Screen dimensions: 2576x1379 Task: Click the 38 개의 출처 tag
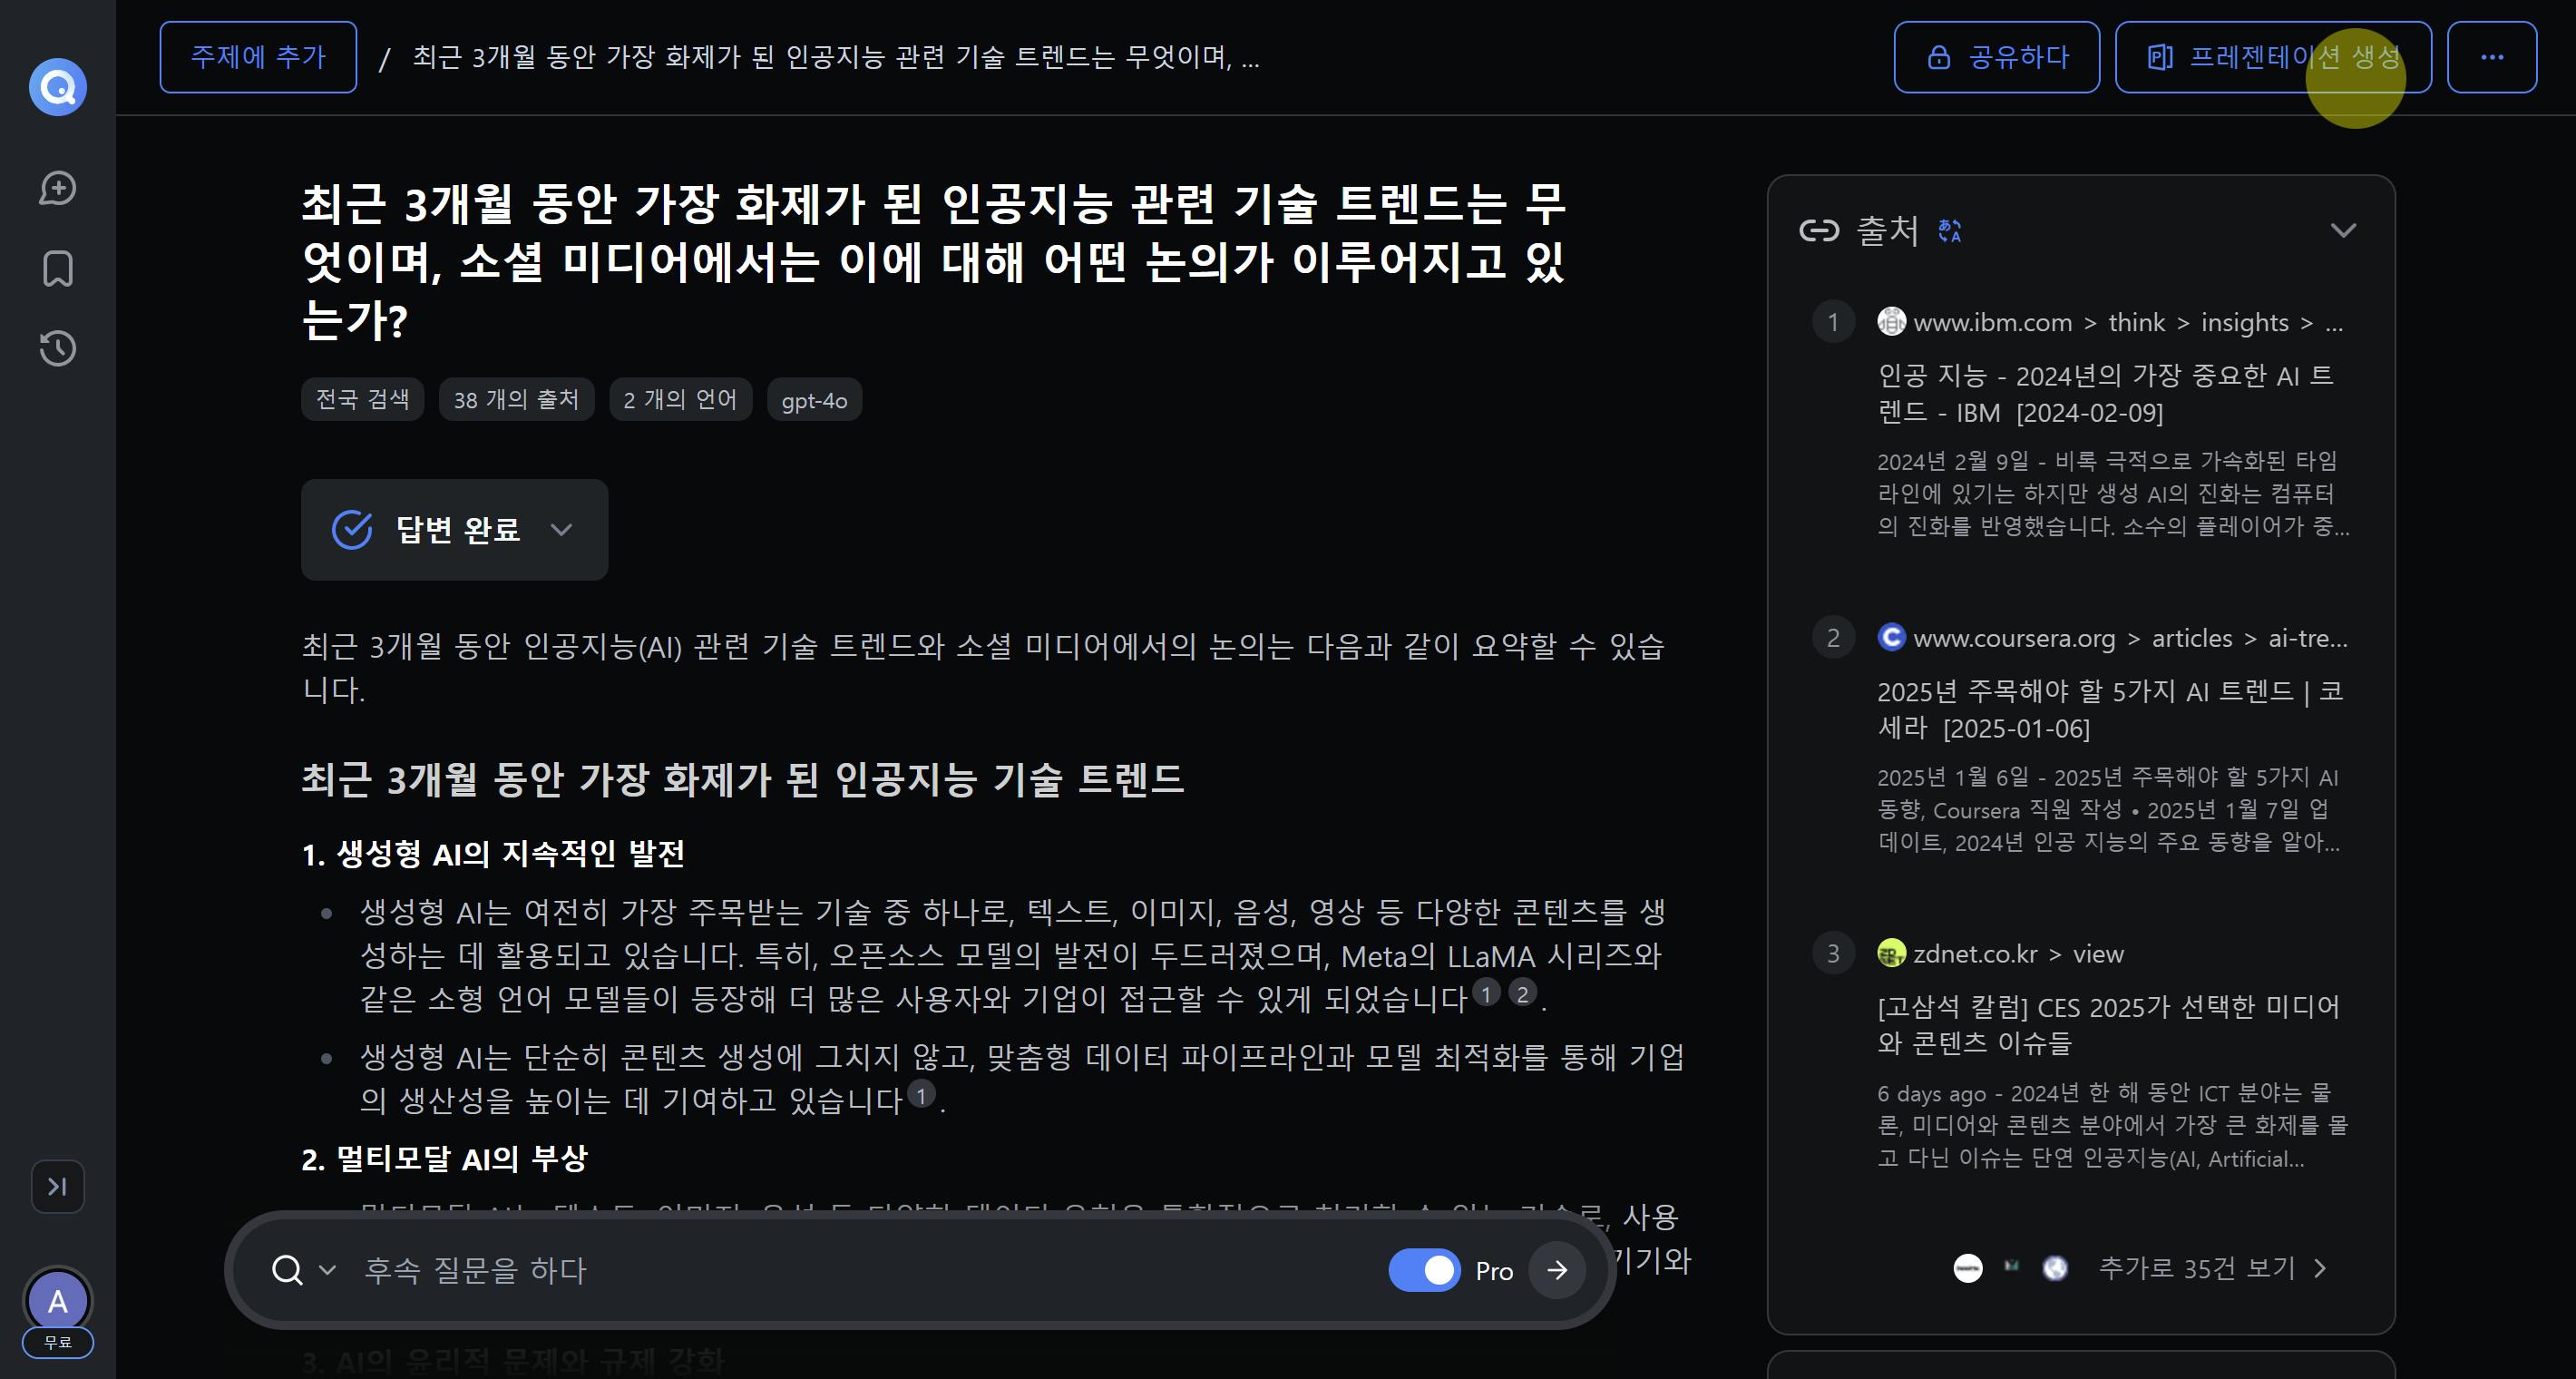click(x=516, y=400)
